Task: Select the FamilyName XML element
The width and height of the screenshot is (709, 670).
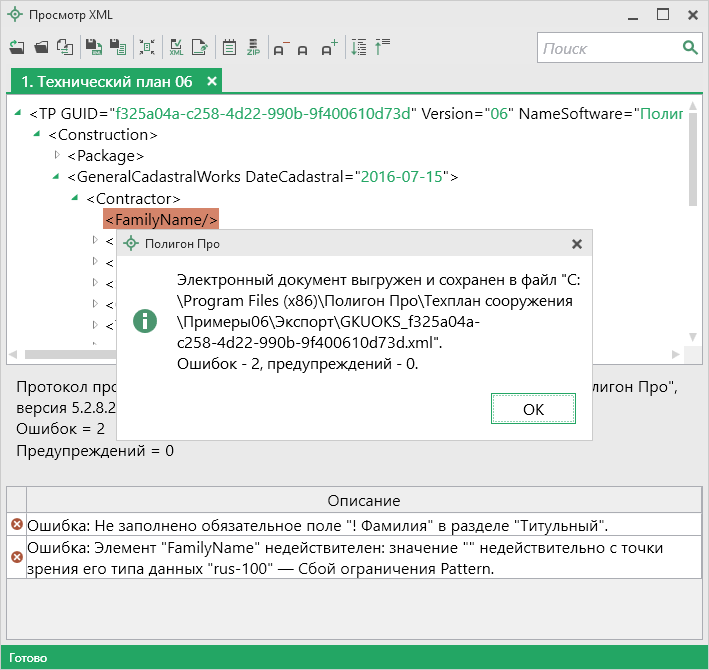Action: click(x=161, y=219)
